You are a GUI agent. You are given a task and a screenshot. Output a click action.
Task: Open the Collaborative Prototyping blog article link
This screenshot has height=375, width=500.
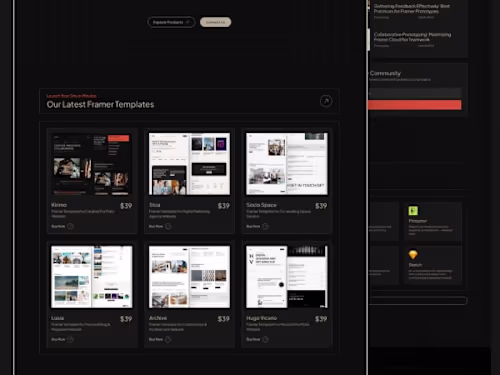tap(412, 37)
